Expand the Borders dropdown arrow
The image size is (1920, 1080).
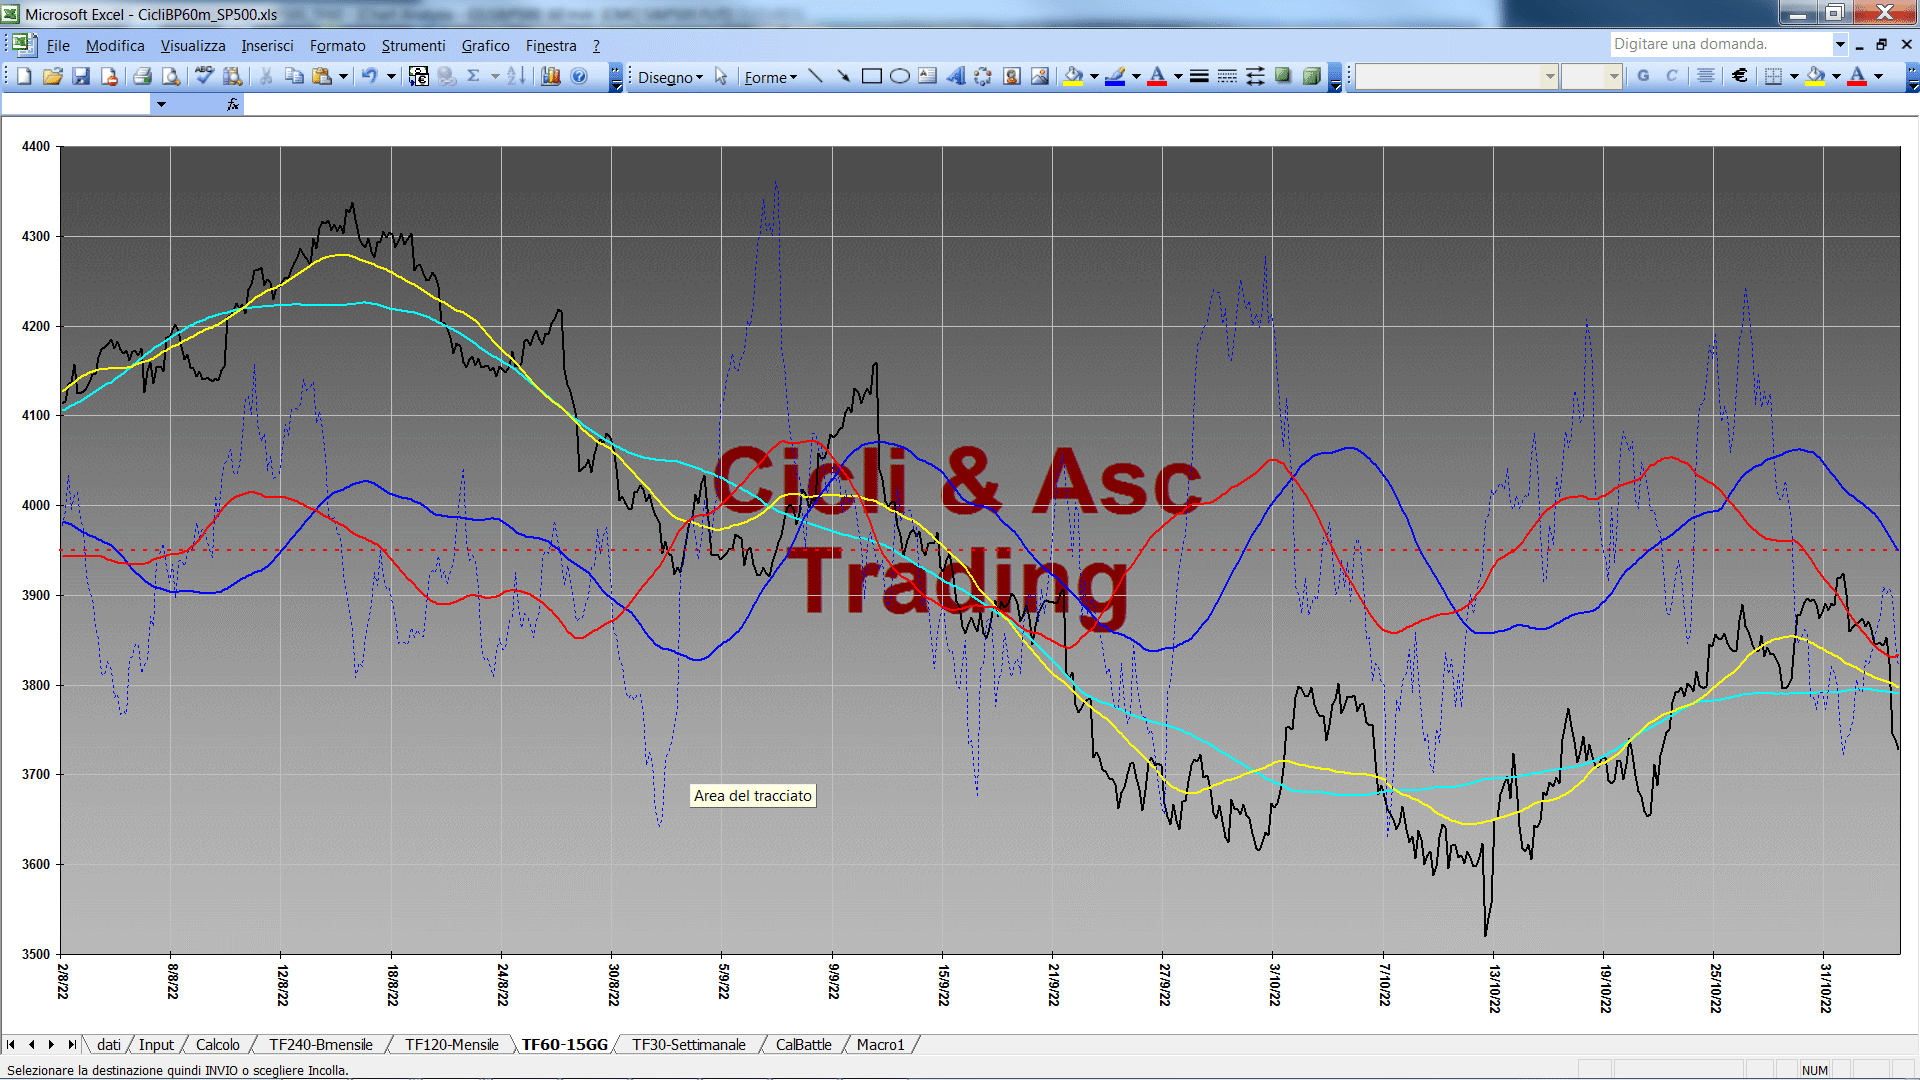[x=1794, y=76]
